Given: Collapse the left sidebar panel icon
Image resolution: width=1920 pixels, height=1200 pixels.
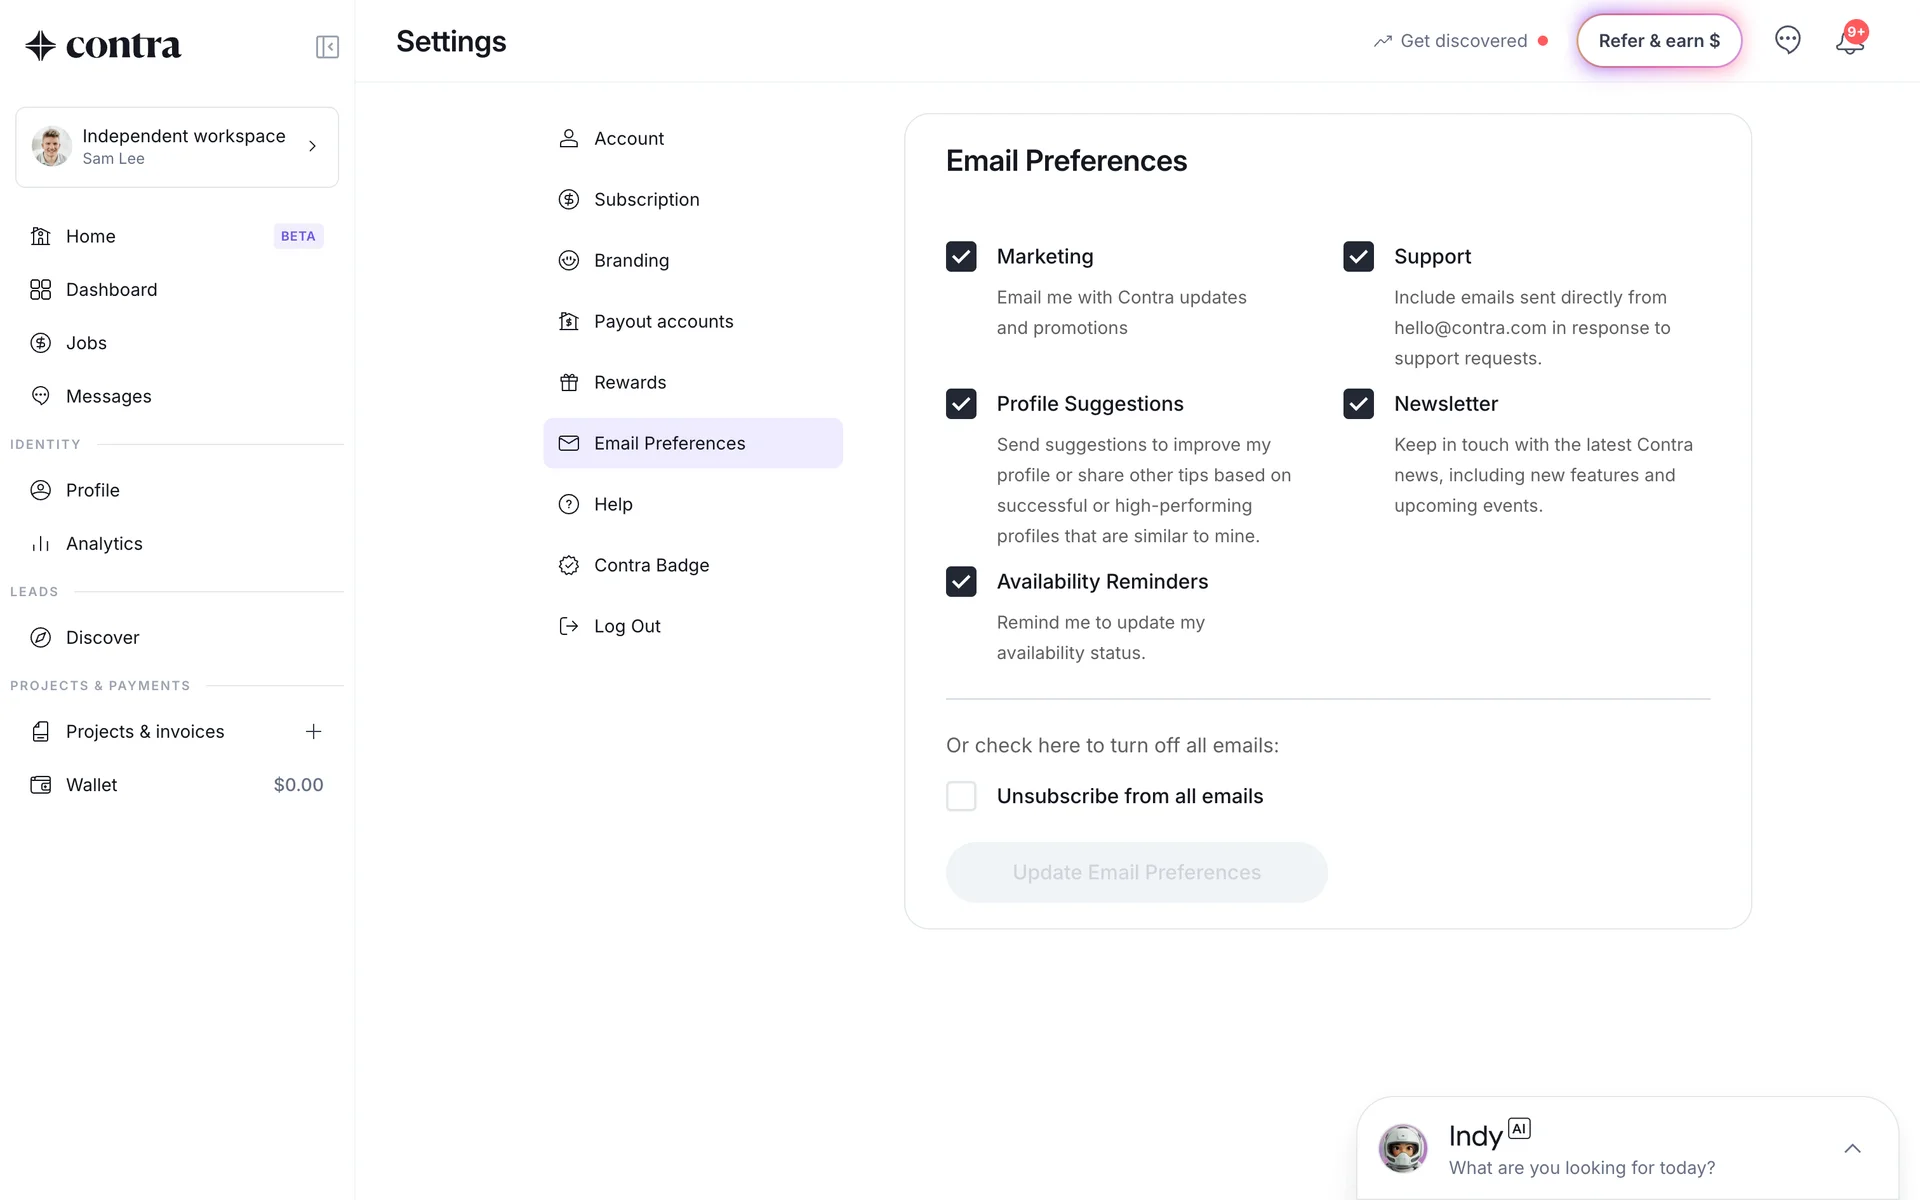Looking at the screenshot, I should click(x=327, y=47).
